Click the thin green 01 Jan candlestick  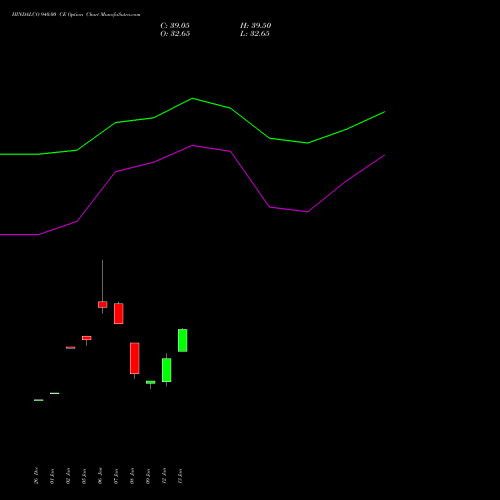[55, 393]
